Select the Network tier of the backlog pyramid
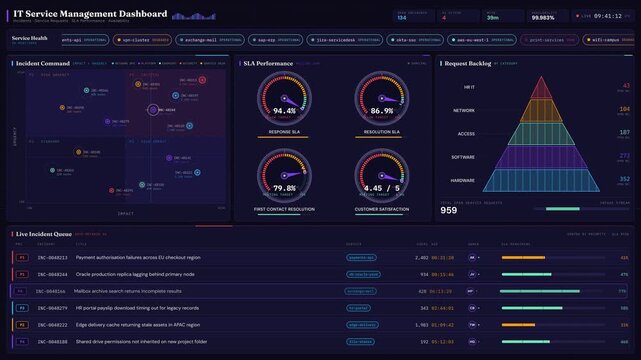Viewport: 641px width, 360px height. pyautogui.click(x=541, y=111)
